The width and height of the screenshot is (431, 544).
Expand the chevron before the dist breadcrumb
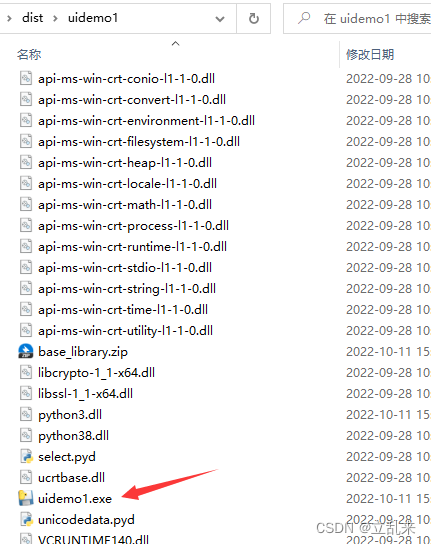pos(9,18)
